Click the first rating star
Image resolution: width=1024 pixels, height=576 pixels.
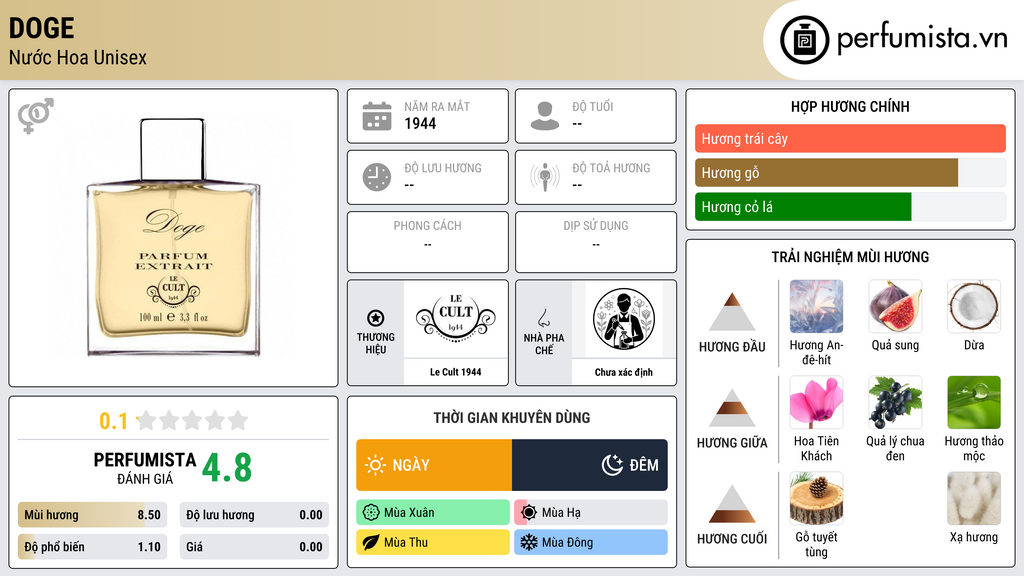click(147, 420)
